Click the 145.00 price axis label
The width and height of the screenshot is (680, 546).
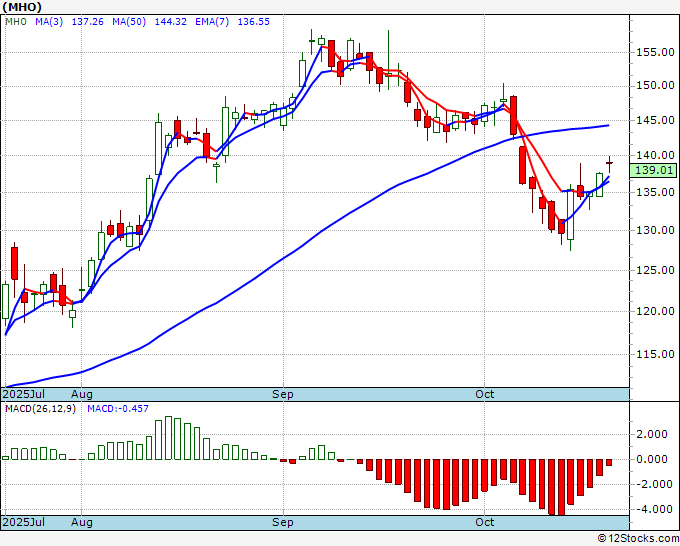point(655,120)
